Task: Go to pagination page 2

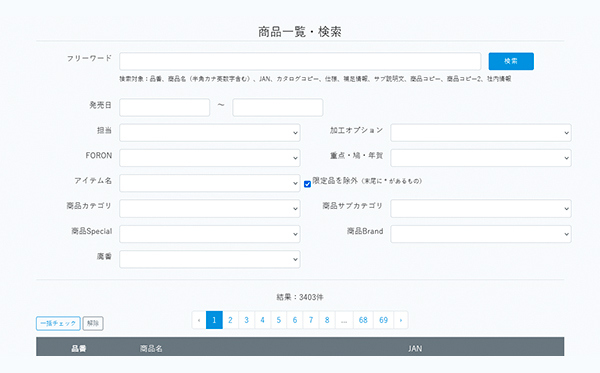Action: [230, 320]
